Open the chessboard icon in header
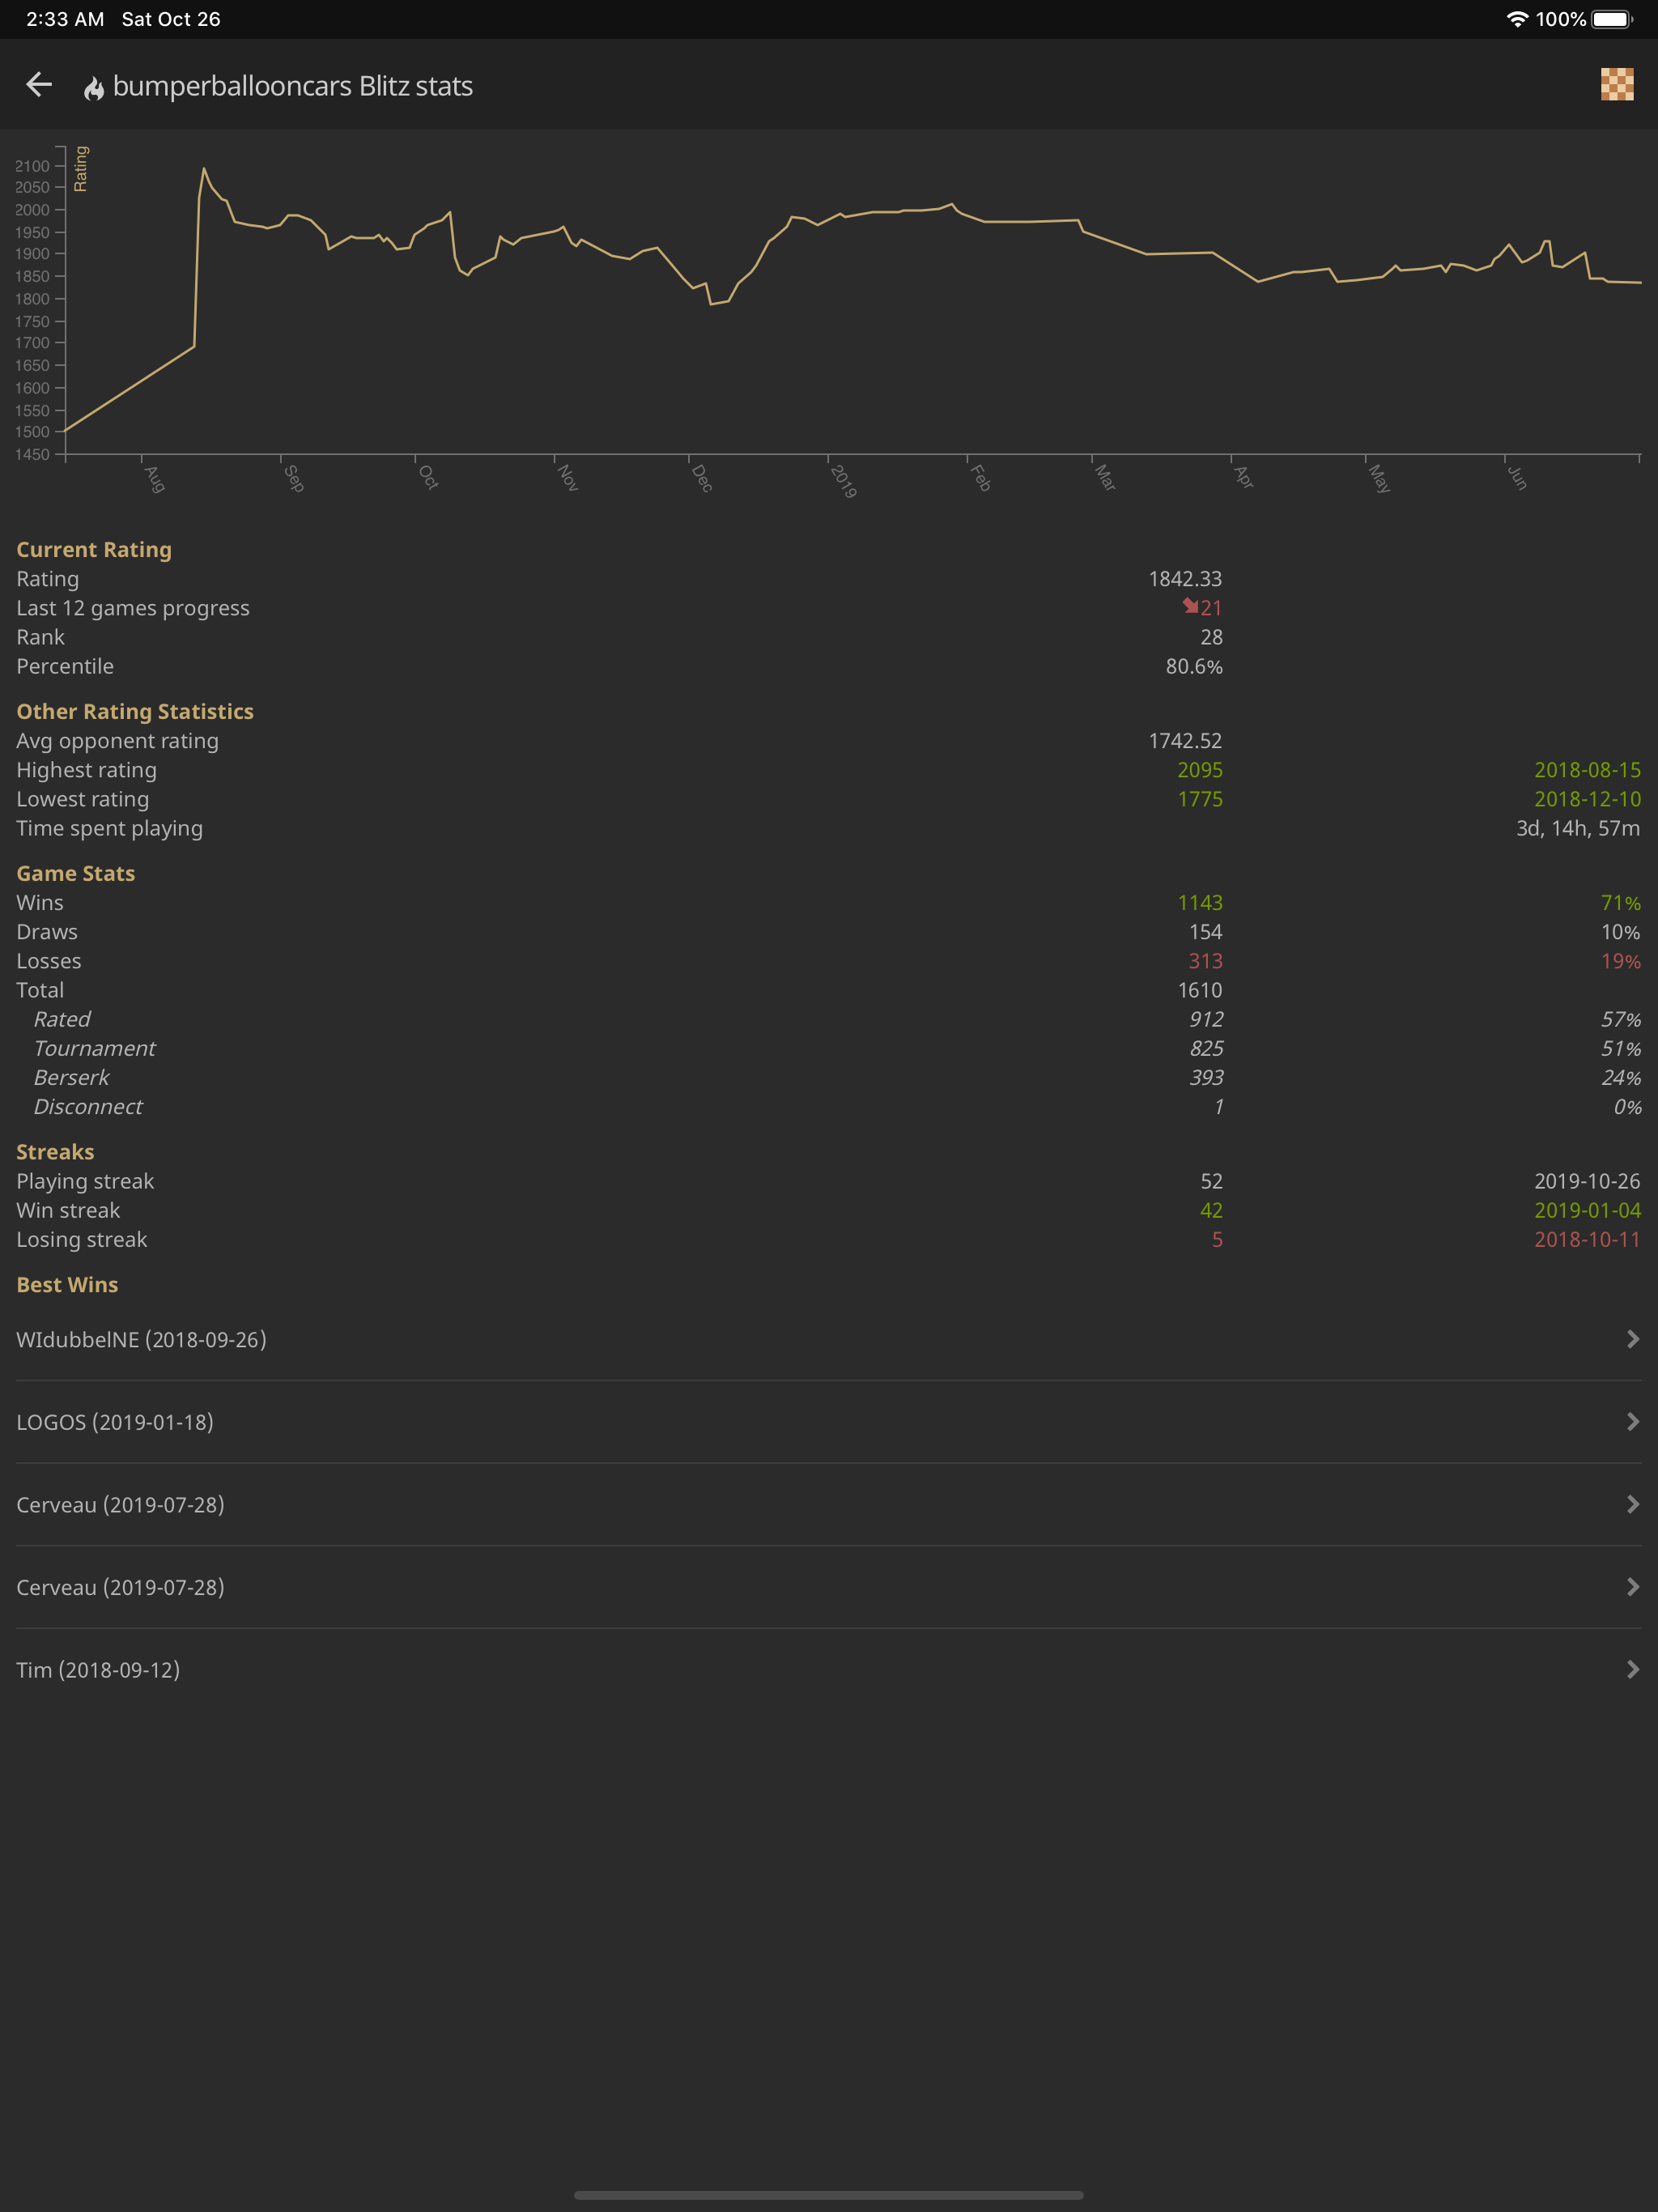Image resolution: width=1658 pixels, height=2212 pixels. pyautogui.click(x=1617, y=85)
